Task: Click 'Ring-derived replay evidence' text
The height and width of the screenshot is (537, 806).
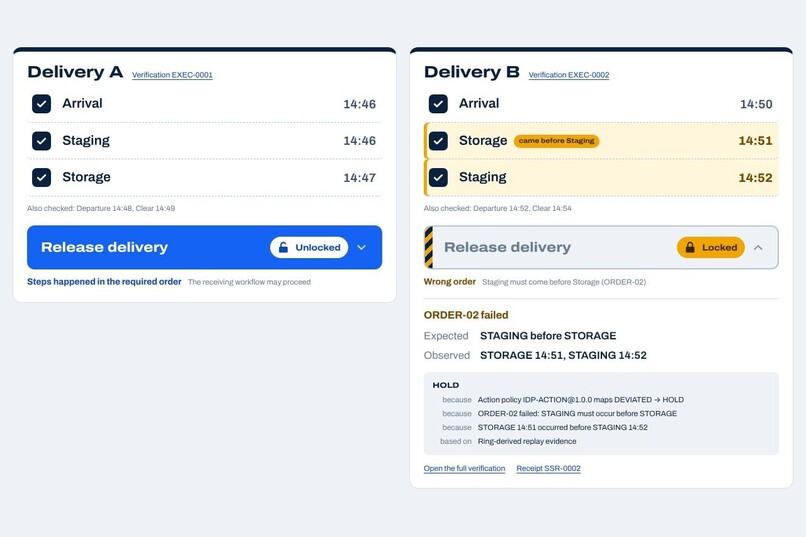Action: (527, 441)
